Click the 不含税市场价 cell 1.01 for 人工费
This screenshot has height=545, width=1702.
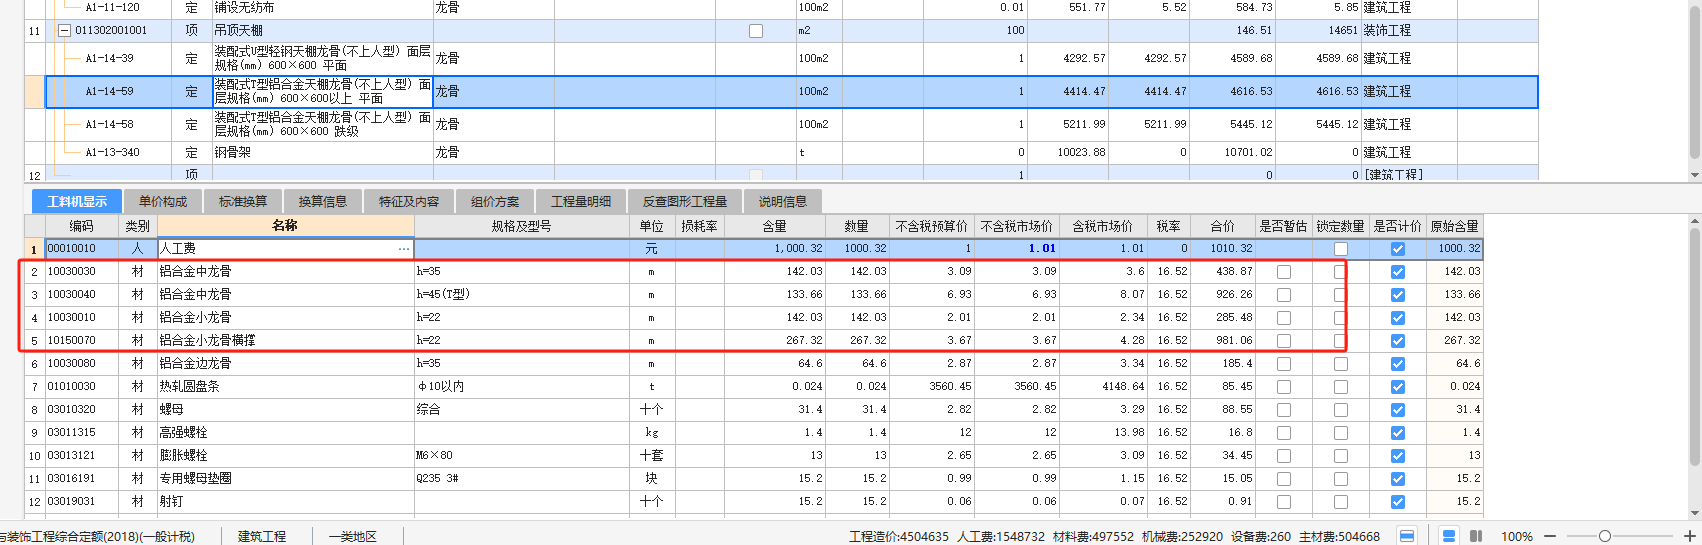pyautogui.click(x=1017, y=249)
